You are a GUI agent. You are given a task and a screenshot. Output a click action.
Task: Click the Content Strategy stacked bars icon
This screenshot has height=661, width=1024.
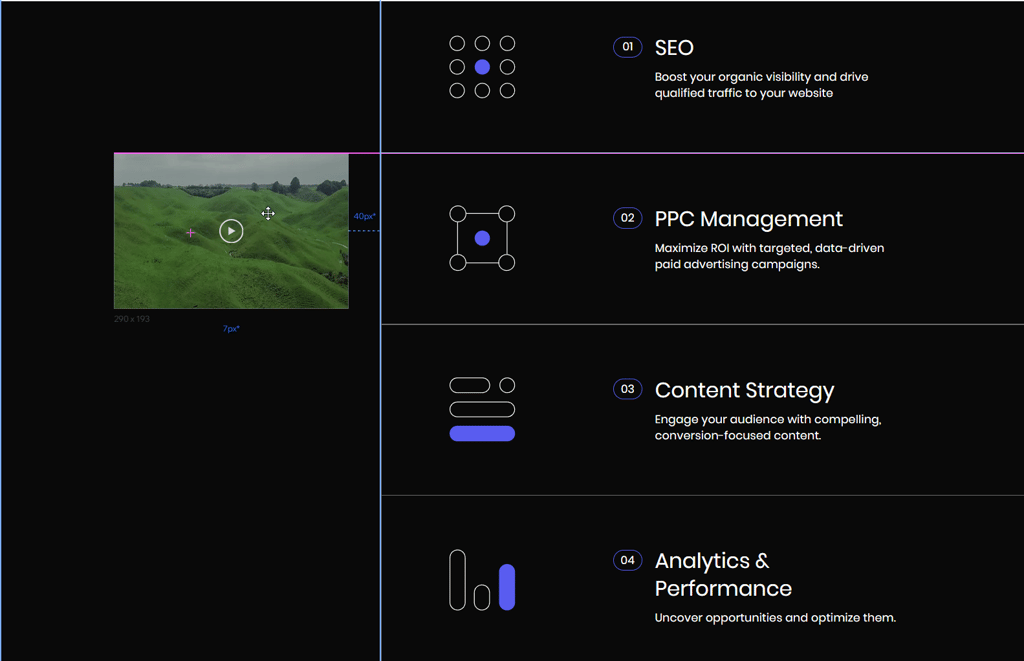[482, 410]
